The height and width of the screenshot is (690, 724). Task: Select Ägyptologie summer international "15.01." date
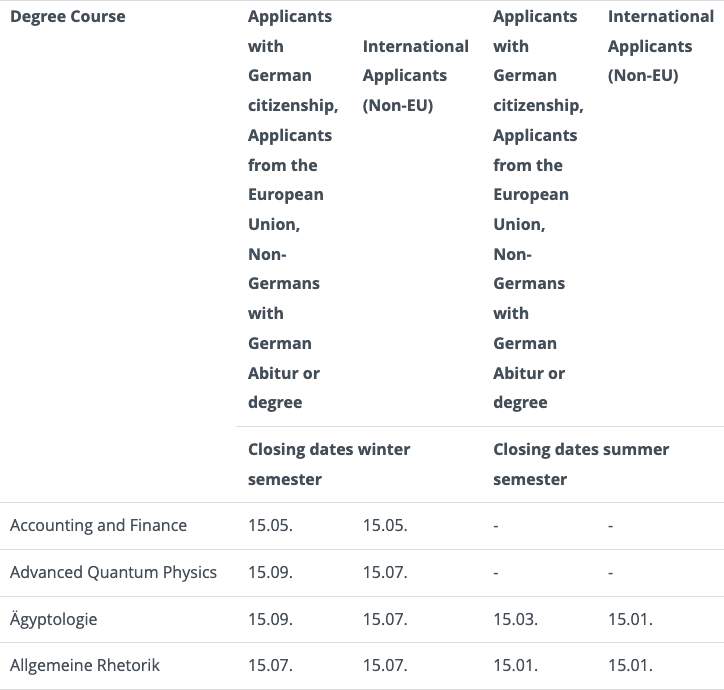630,620
